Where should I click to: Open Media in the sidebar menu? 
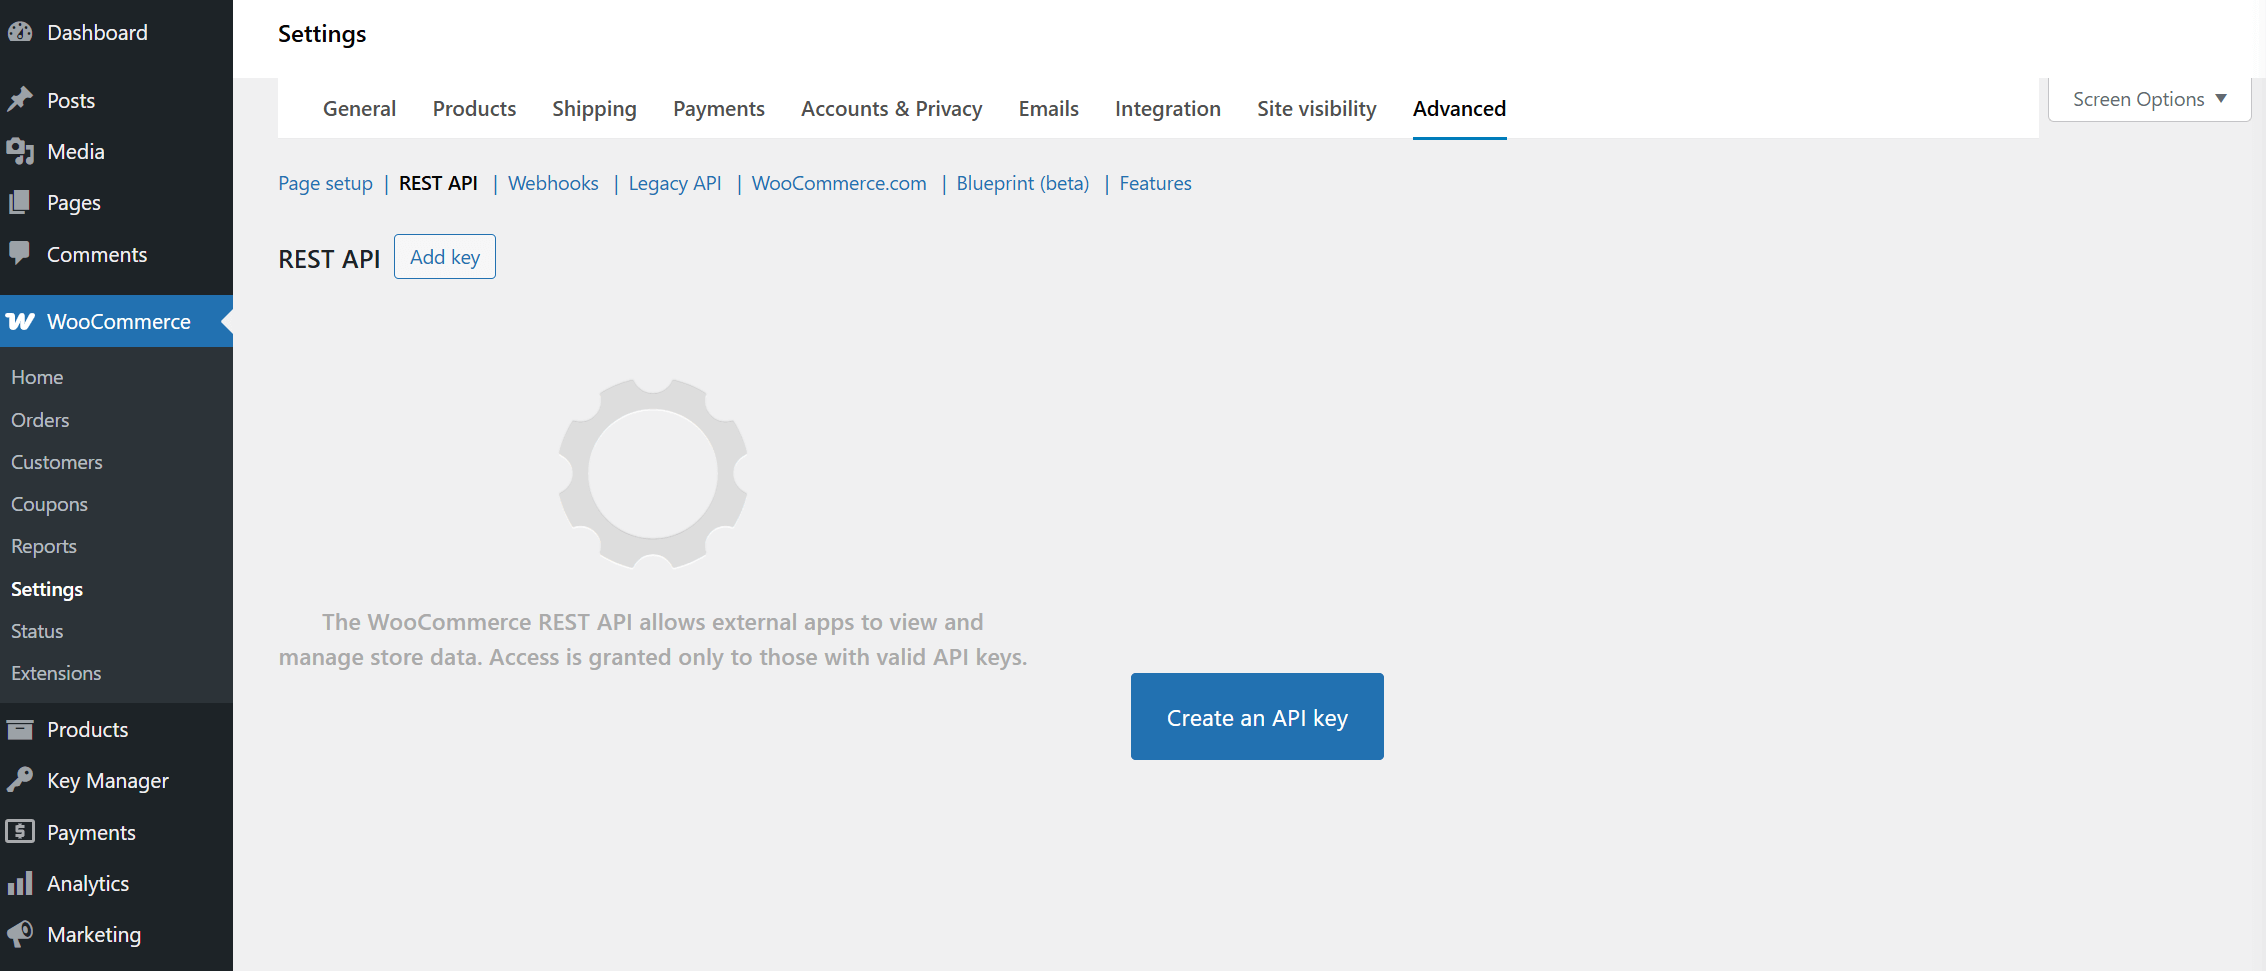click(76, 151)
